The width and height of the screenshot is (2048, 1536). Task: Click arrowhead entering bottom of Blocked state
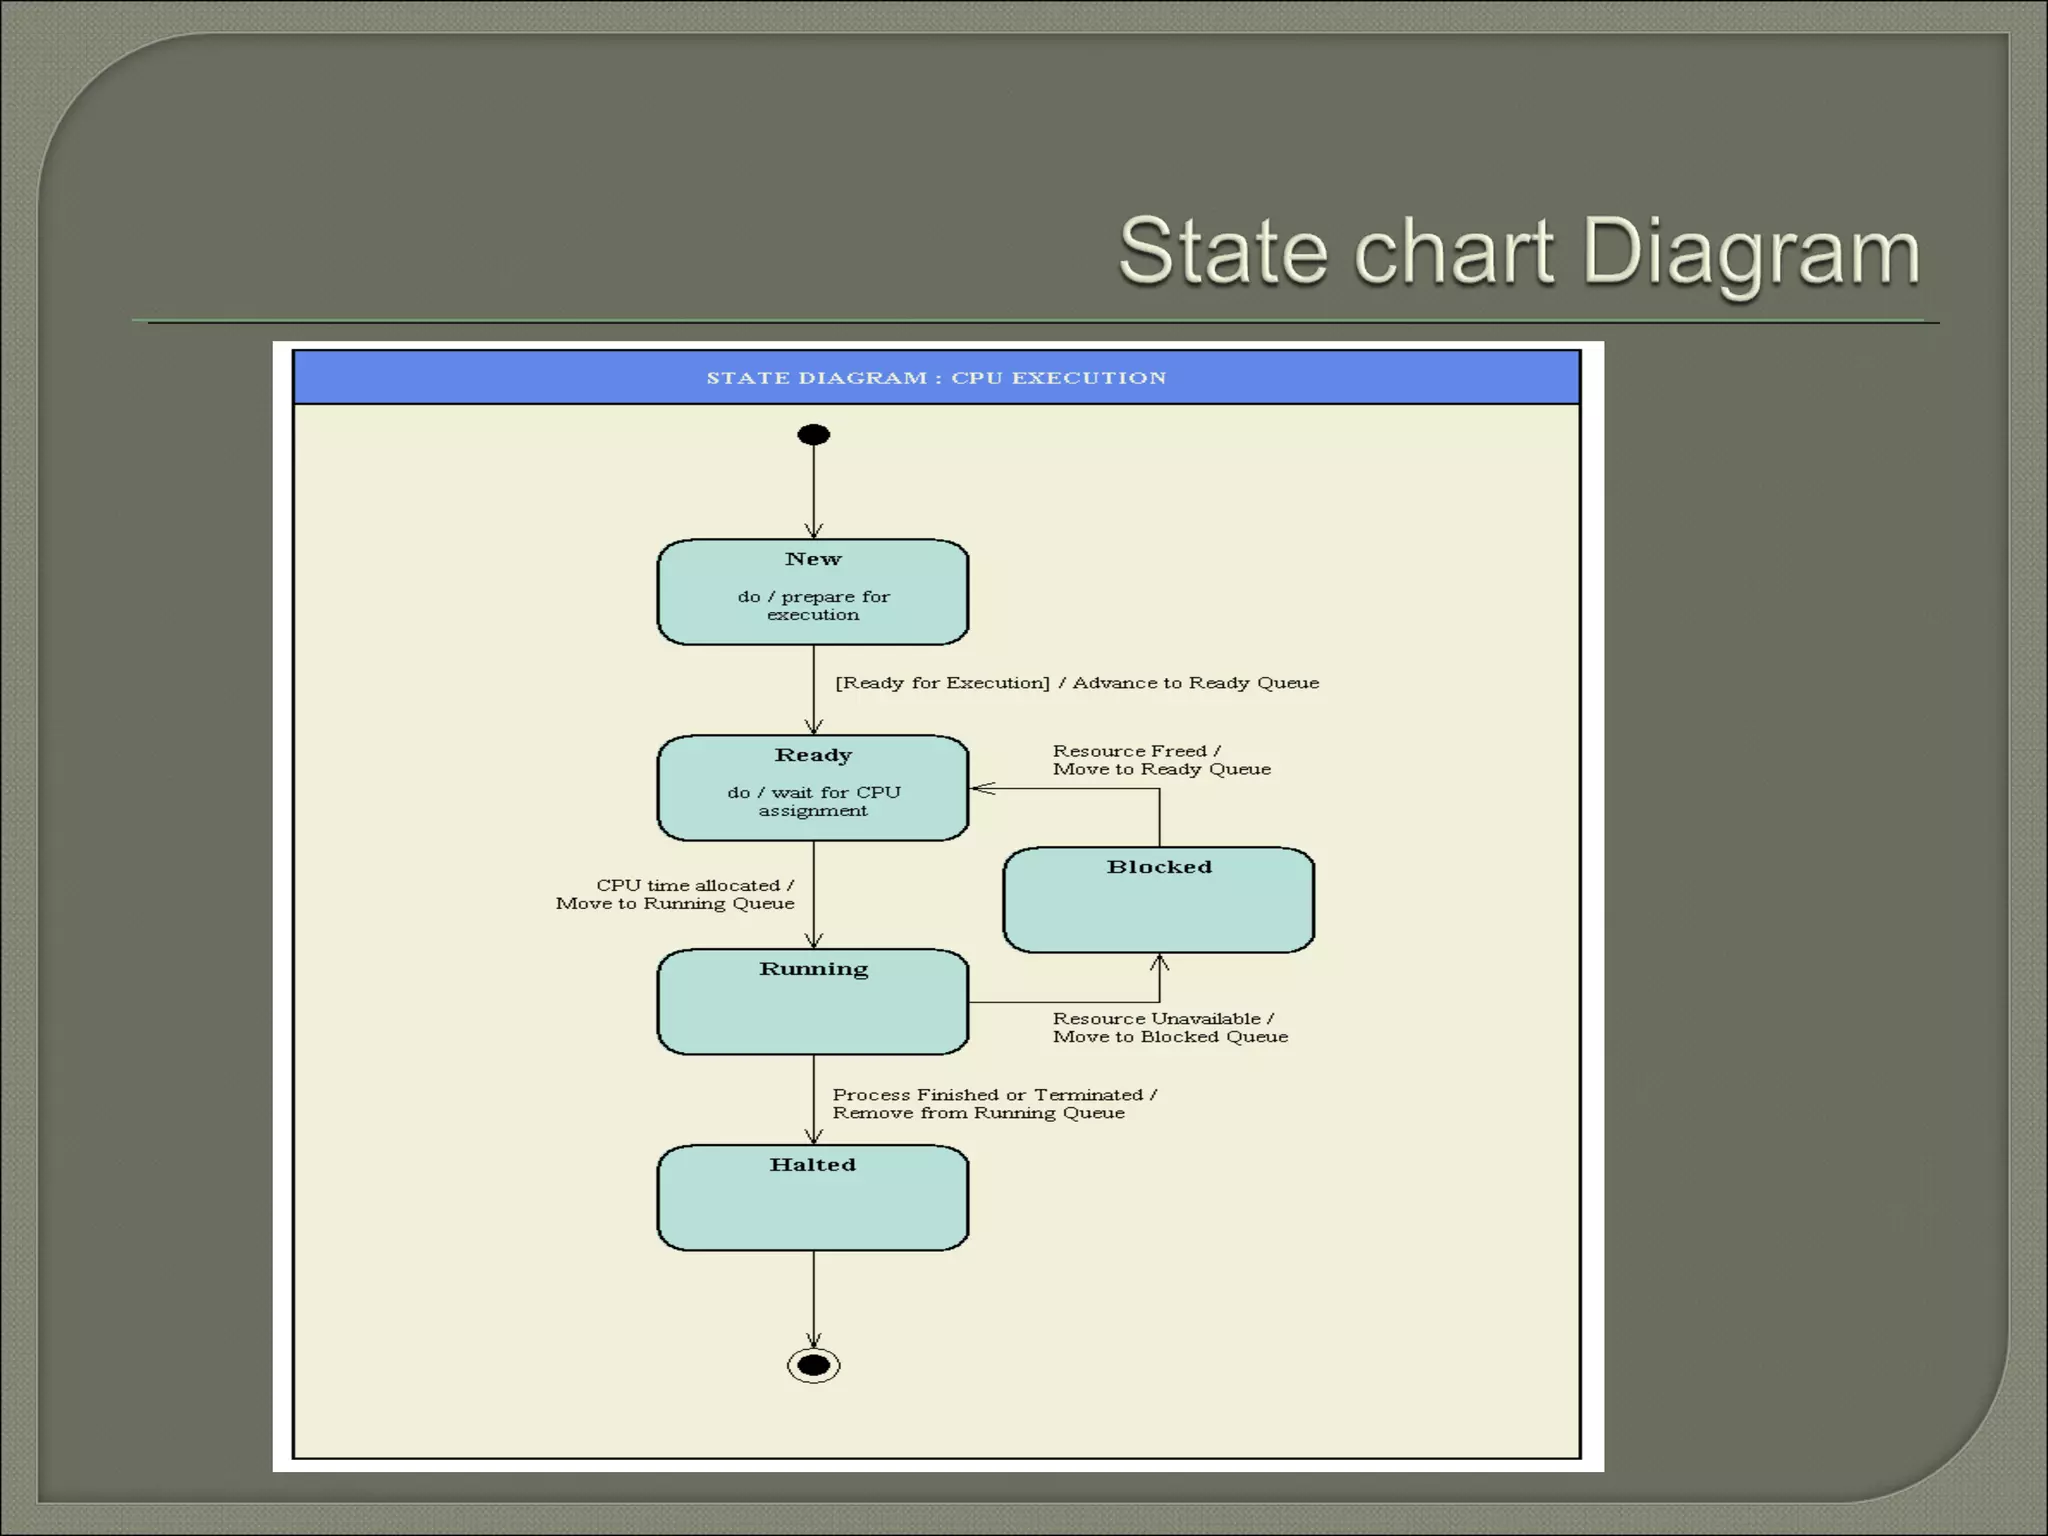click(1159, 962)
